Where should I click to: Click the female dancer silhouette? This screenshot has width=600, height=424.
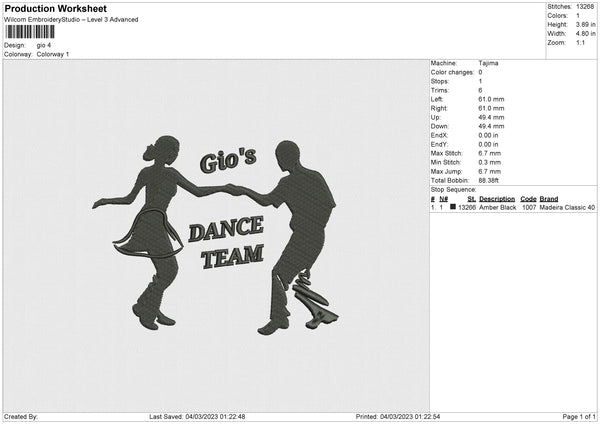[150, 230]
